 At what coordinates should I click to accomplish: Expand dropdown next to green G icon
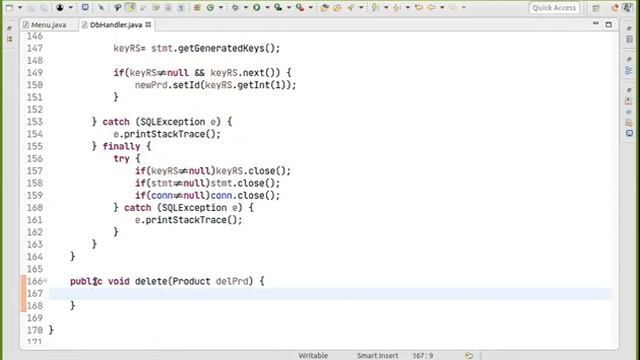[x=221, y=8]
